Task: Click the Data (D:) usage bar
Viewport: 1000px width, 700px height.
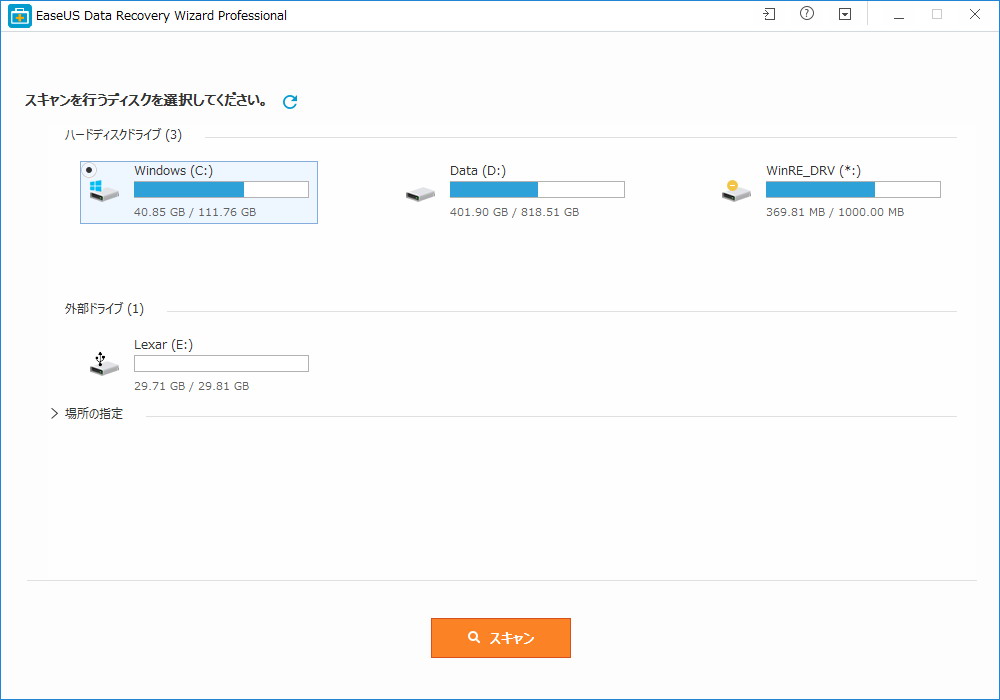Action: pyautogui.click(x=537, y=189)
